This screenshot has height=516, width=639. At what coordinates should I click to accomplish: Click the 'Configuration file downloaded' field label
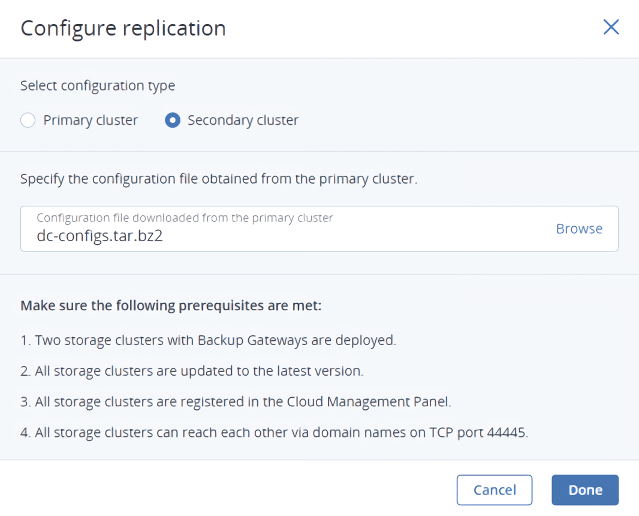[184, 217]
